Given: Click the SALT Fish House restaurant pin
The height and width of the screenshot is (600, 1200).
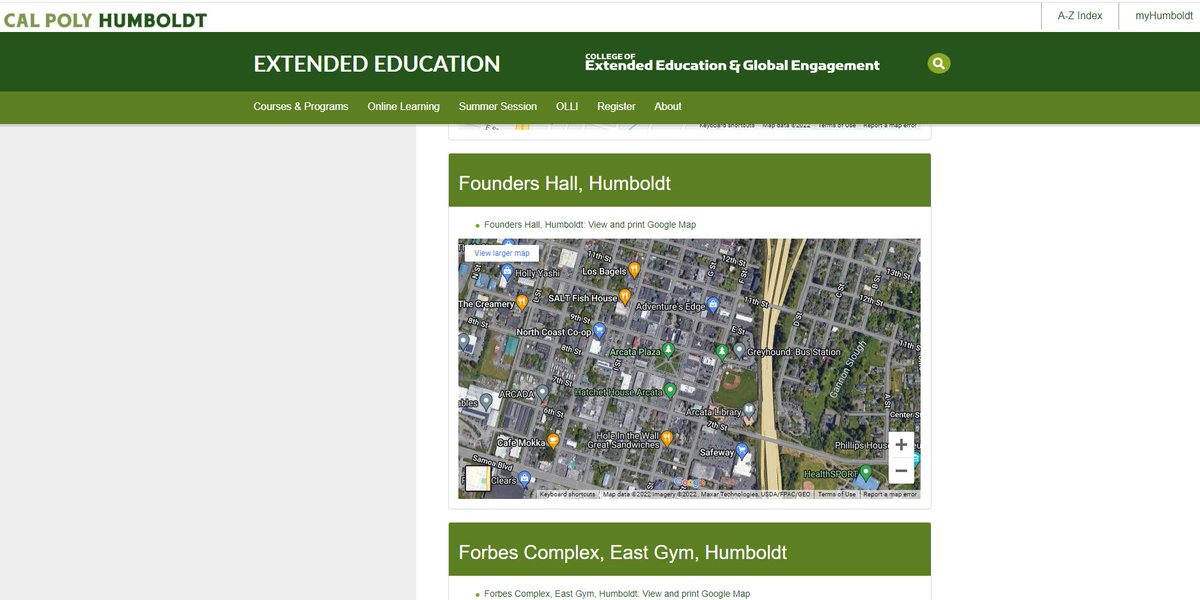Looking at the screenshot, I should click(625, 296).
